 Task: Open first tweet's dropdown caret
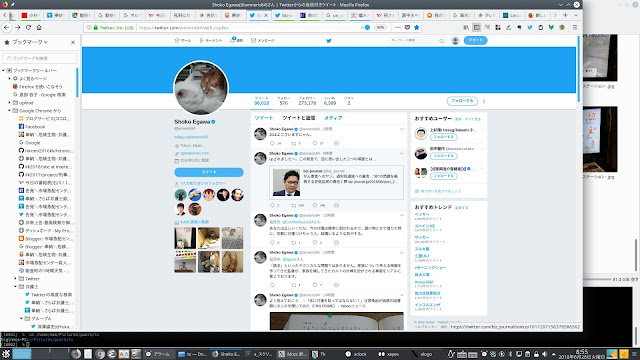401,129
